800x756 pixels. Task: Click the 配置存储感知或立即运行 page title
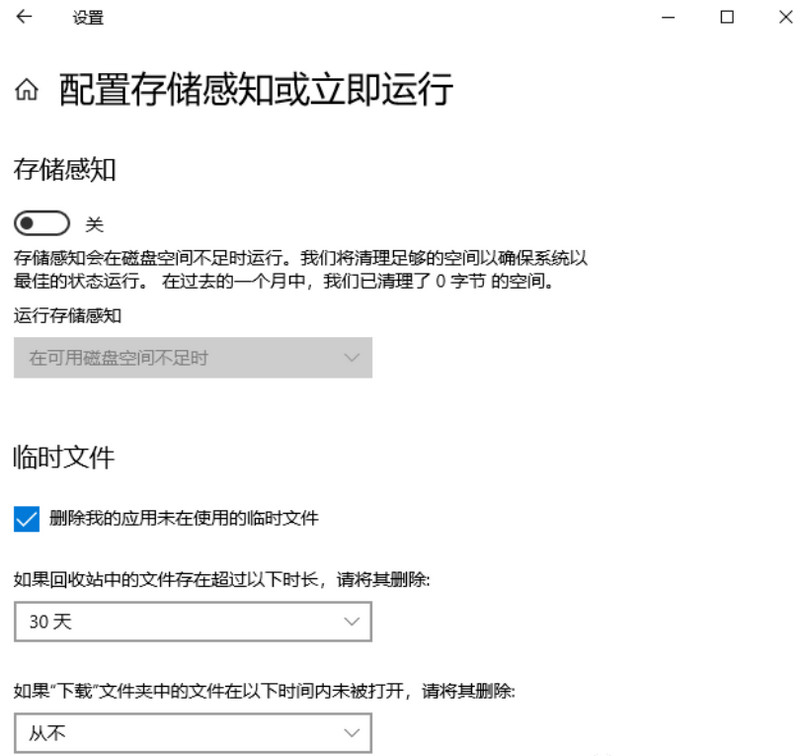pyautogui.click(x=256, y=90)
